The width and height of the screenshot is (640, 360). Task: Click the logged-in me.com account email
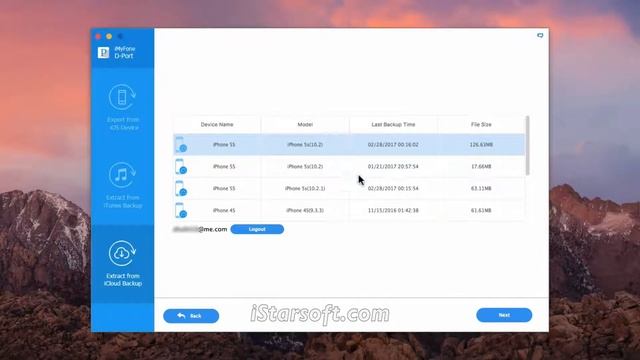[x=200, y=229]
